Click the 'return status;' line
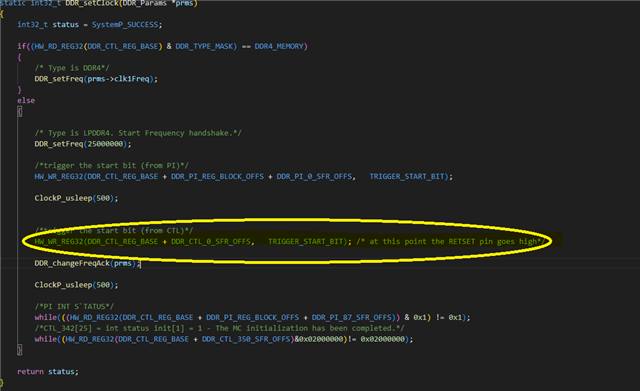The image size is (640, 391). point(48,371)
